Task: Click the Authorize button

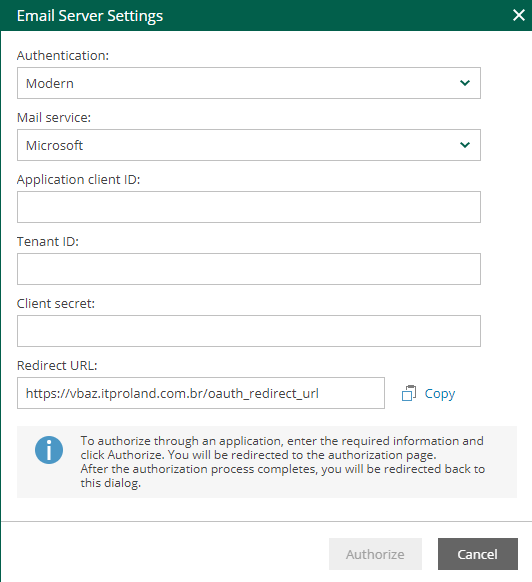Action: click(x=375, y=554)
